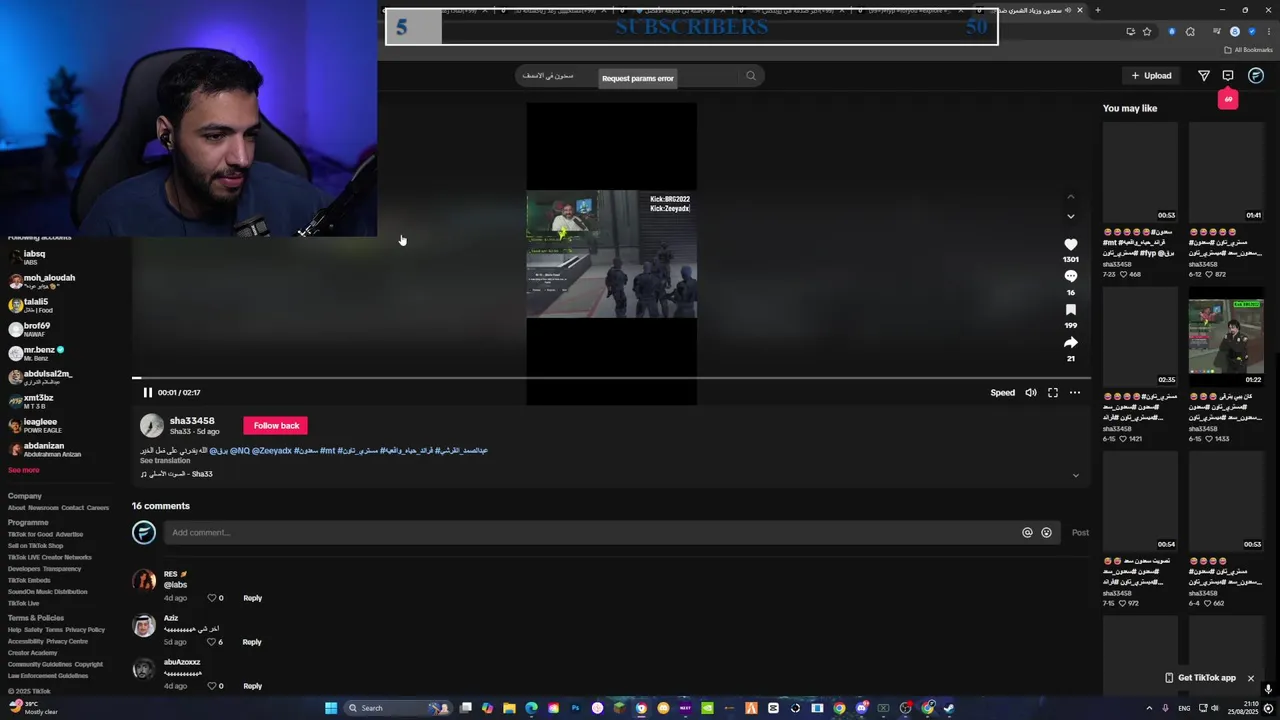Seek on the video progress bar

coord(611,378)
